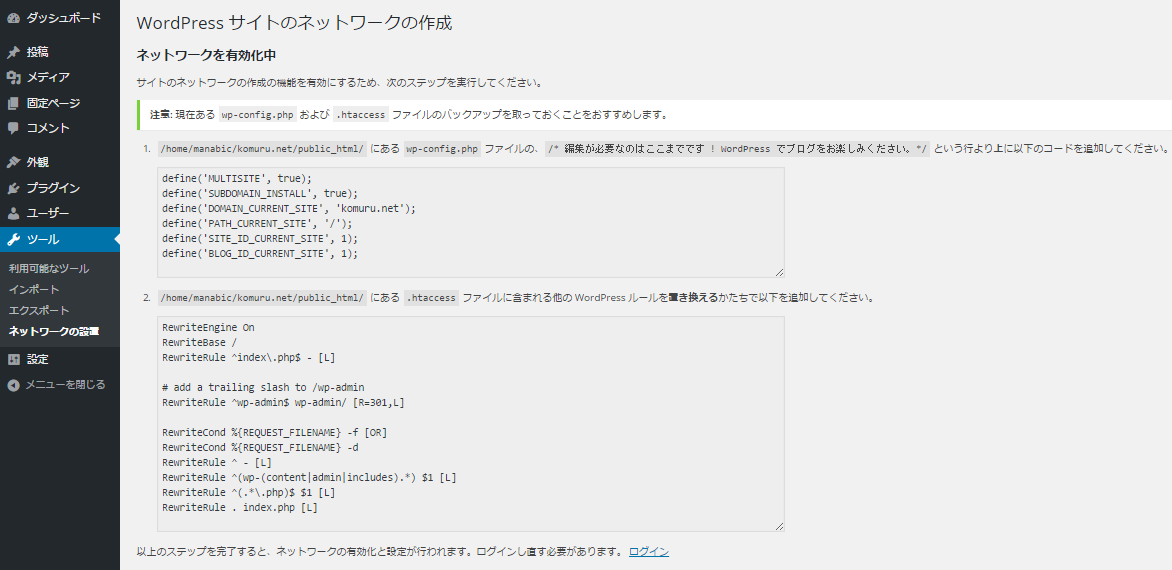Click .htaccess code tag in the notice

tap(360, 115)
